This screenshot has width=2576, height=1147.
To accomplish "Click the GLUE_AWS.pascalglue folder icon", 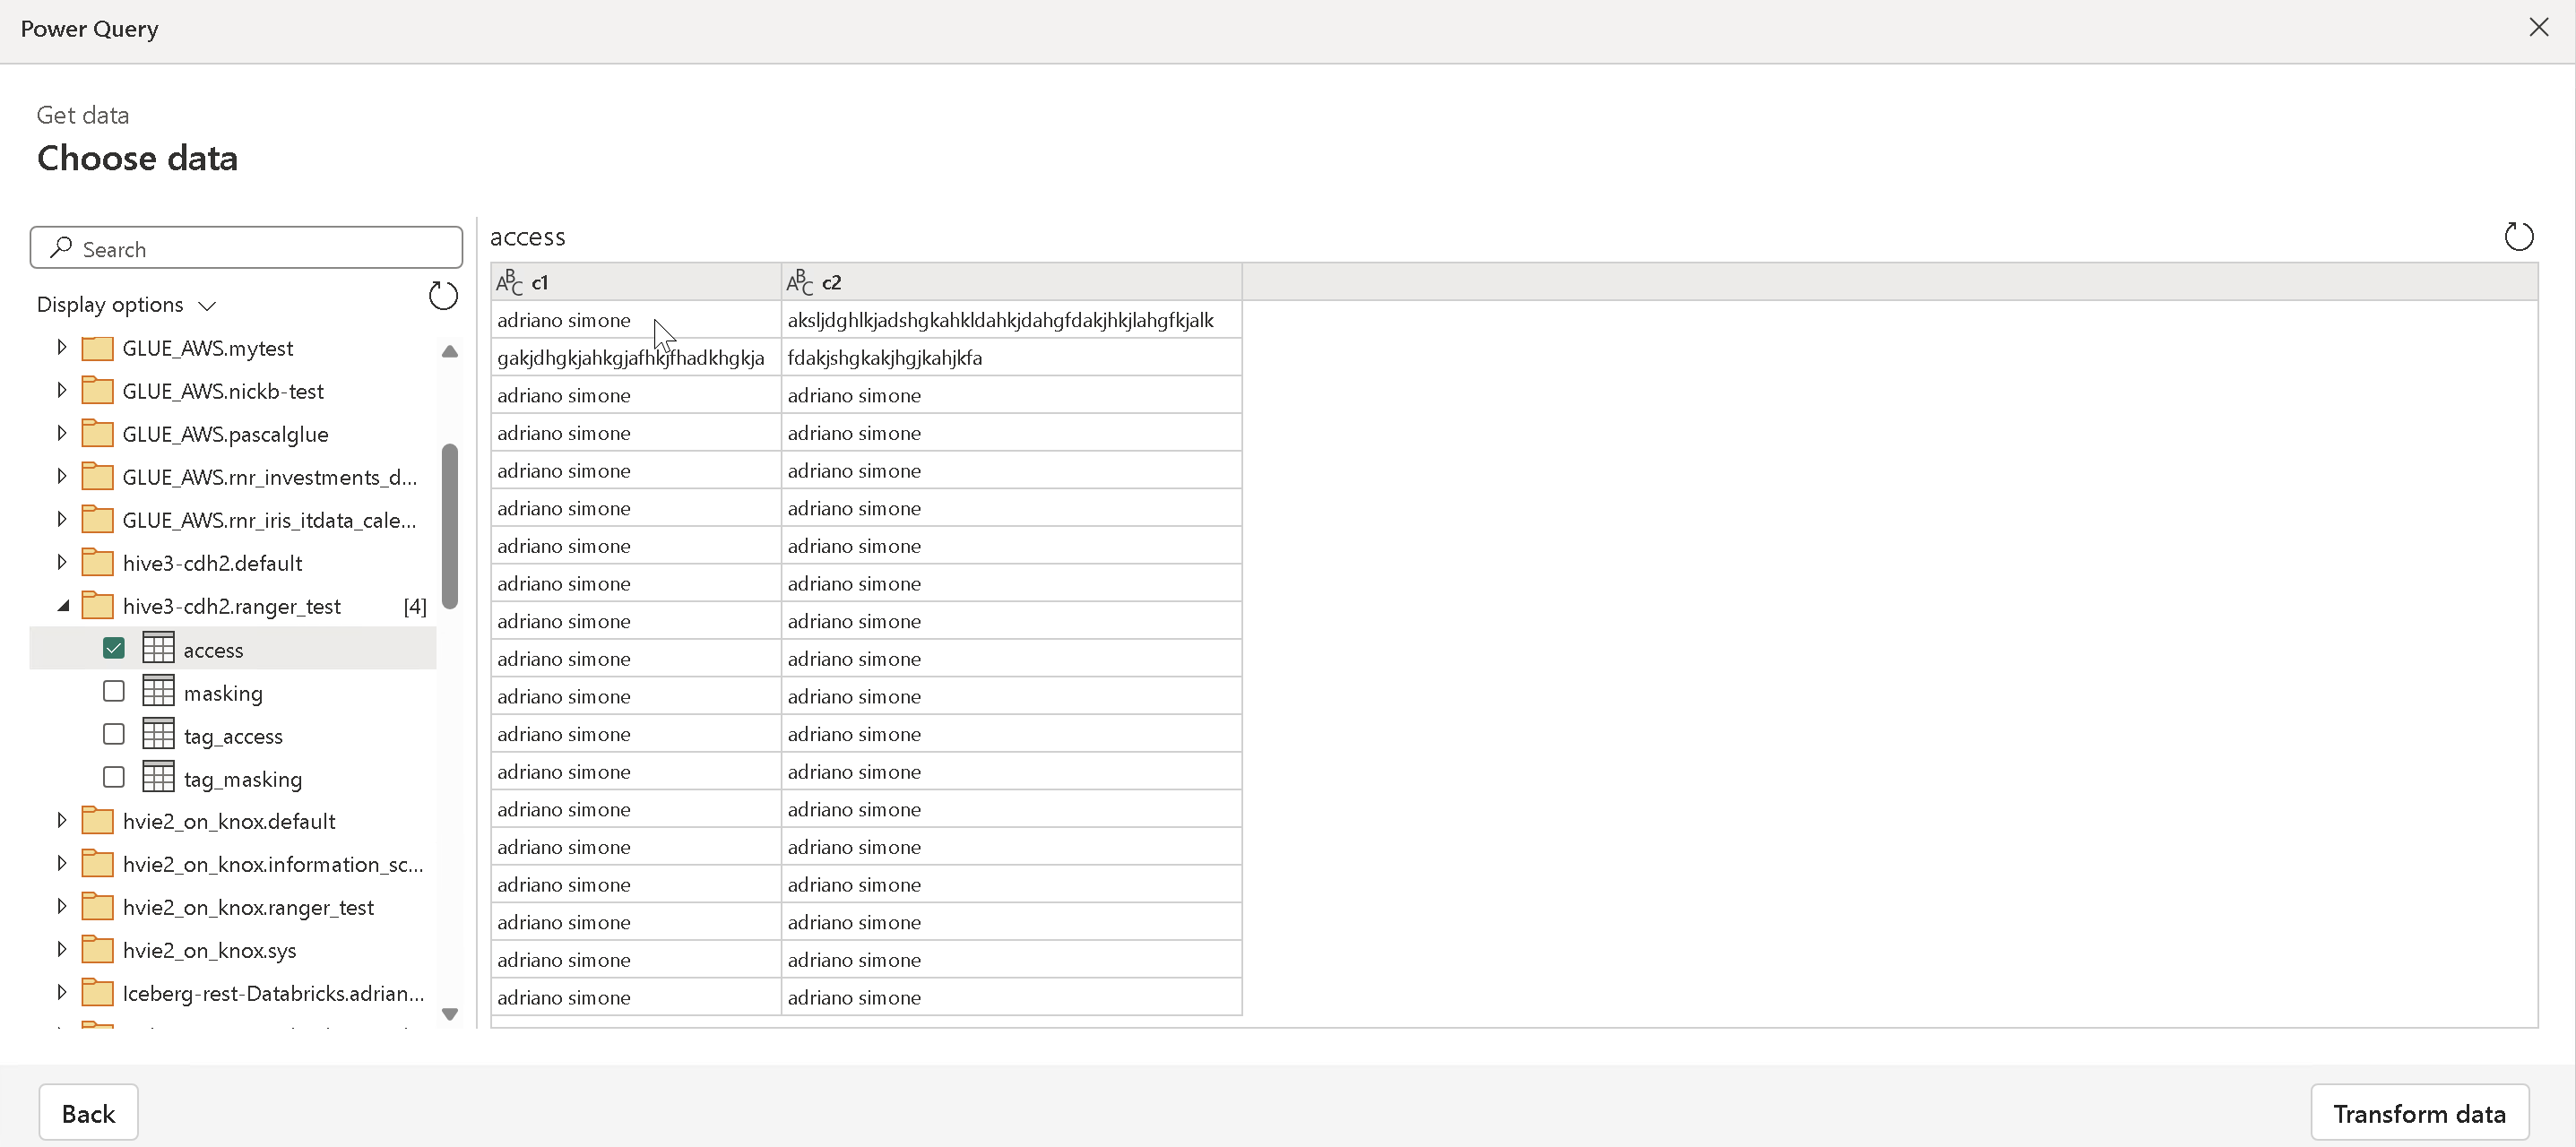I will pyautogui.click(x=97, y=434).
